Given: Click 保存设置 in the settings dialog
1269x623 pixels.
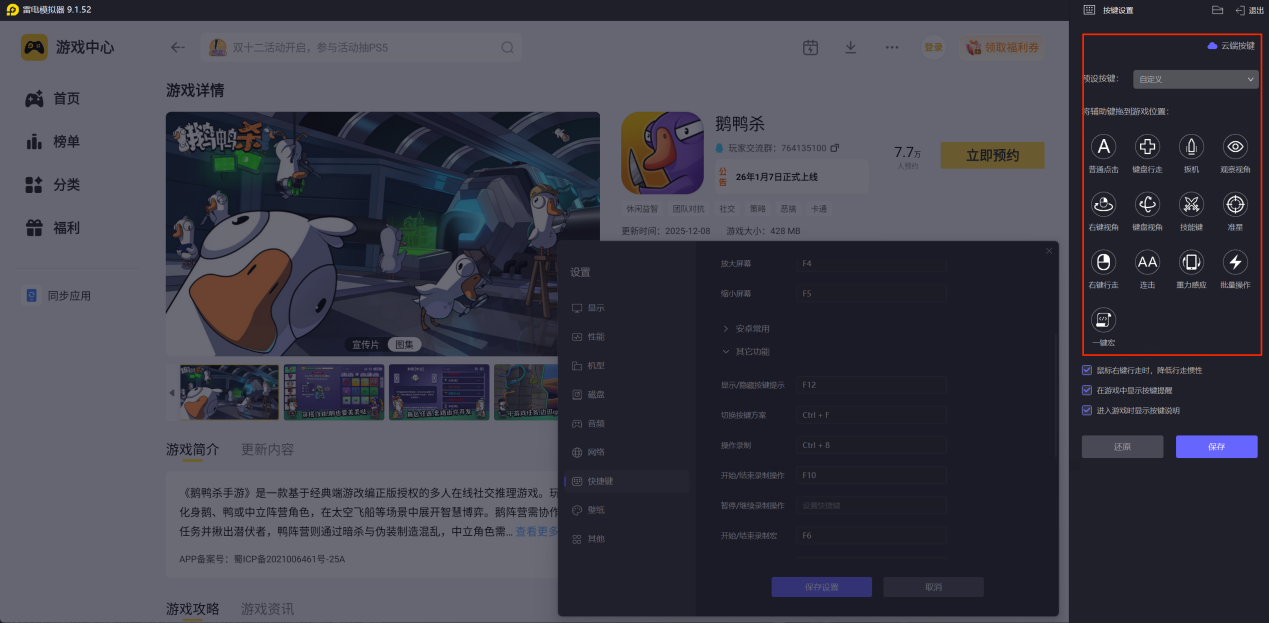Looking at the screenshot, I should coord(821,587).
